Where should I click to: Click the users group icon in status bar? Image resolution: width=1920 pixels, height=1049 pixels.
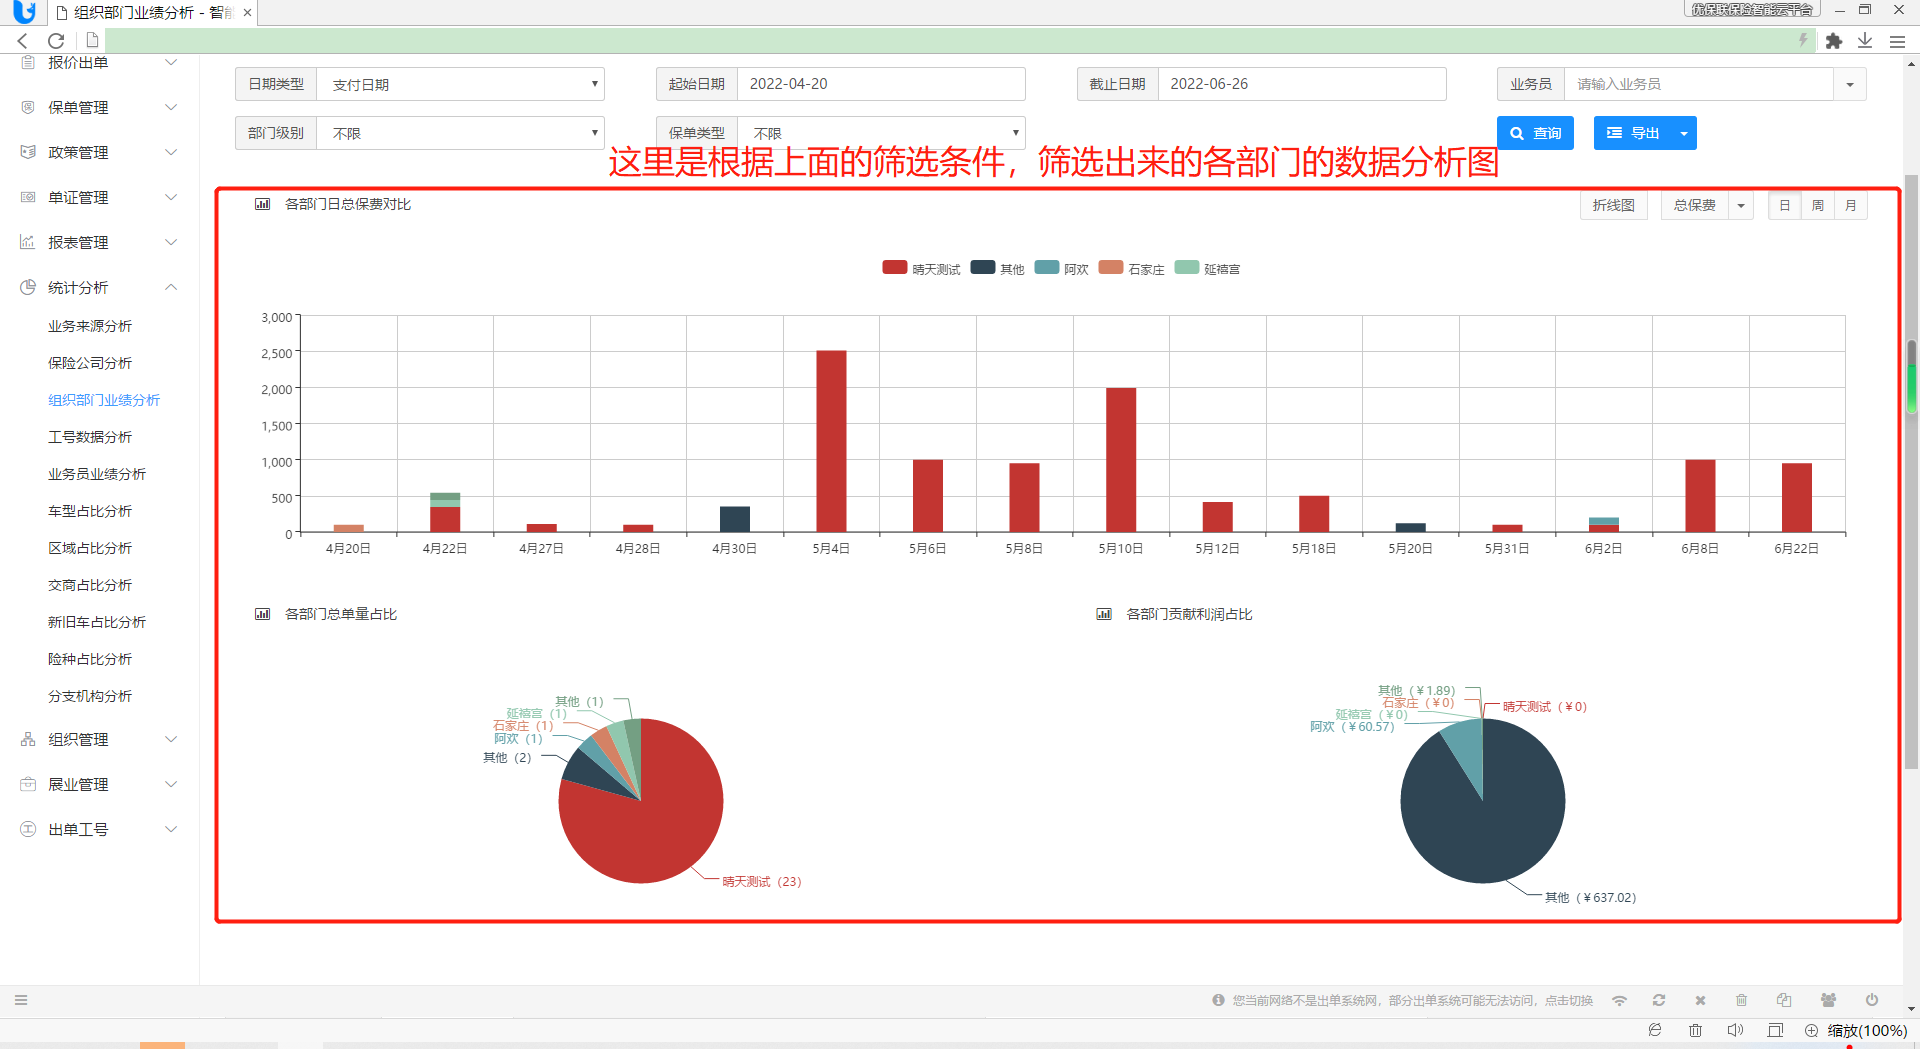click(x=1828, y=1000)
